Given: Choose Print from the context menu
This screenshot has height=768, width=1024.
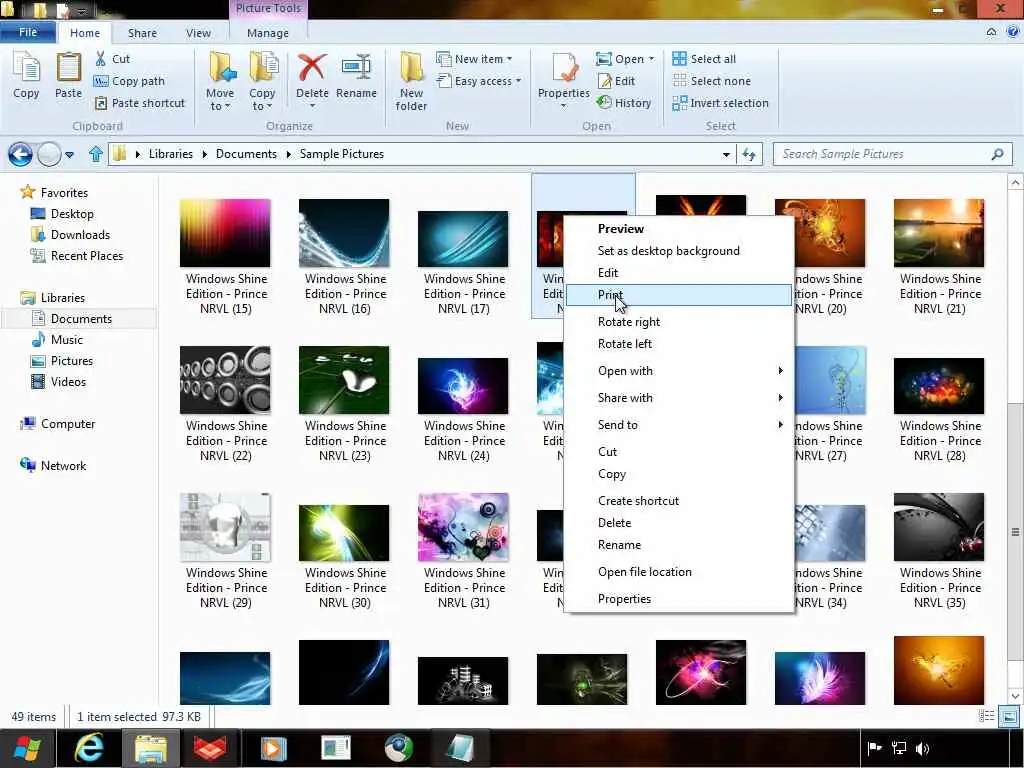Looking at the screenshot, I should click(679, 295).
